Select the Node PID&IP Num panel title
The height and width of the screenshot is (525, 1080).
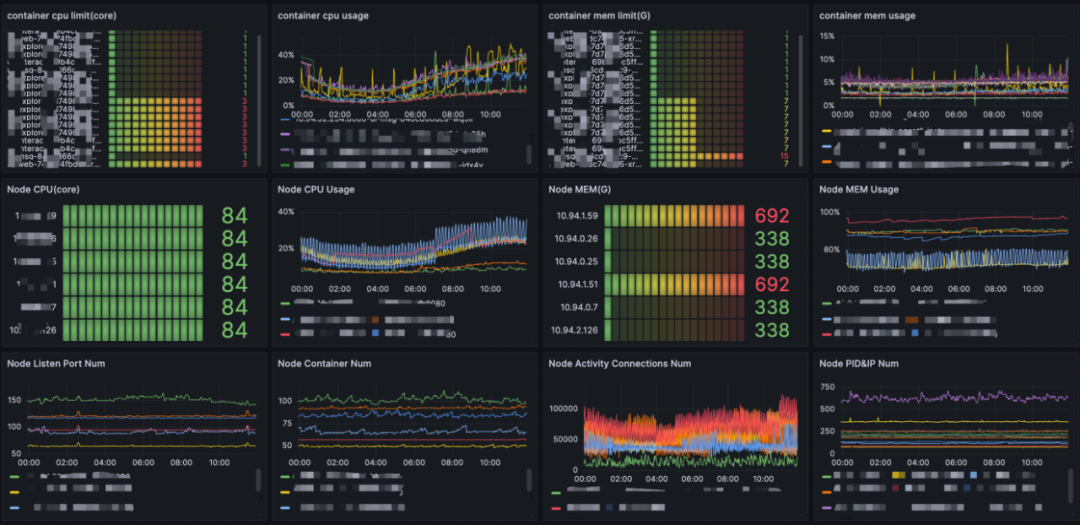click(860, 363)
